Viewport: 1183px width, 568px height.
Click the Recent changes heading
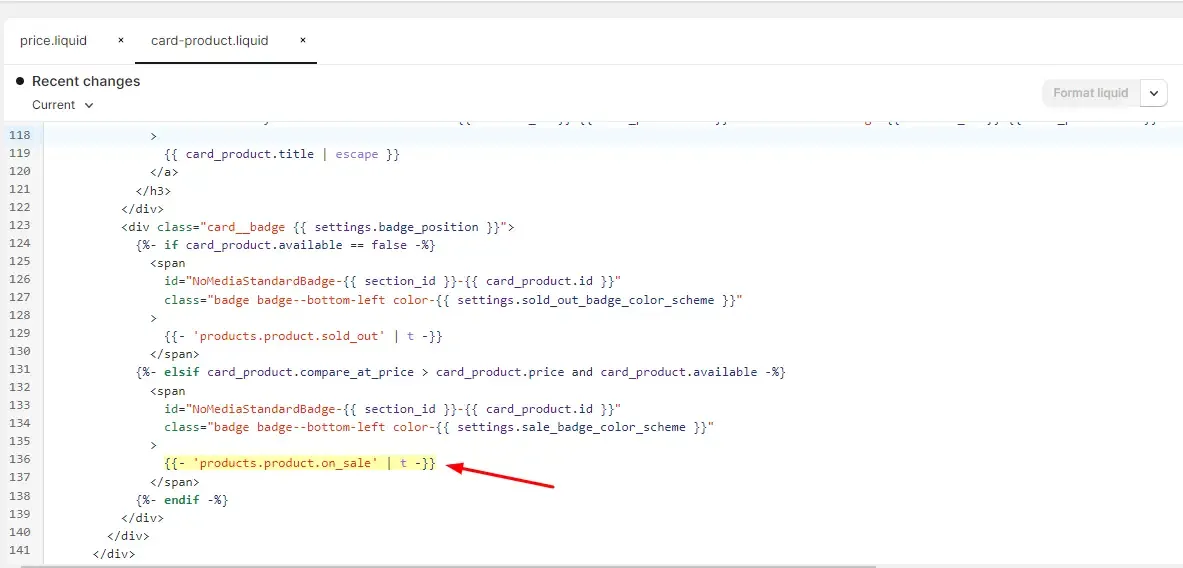[86, 81]
